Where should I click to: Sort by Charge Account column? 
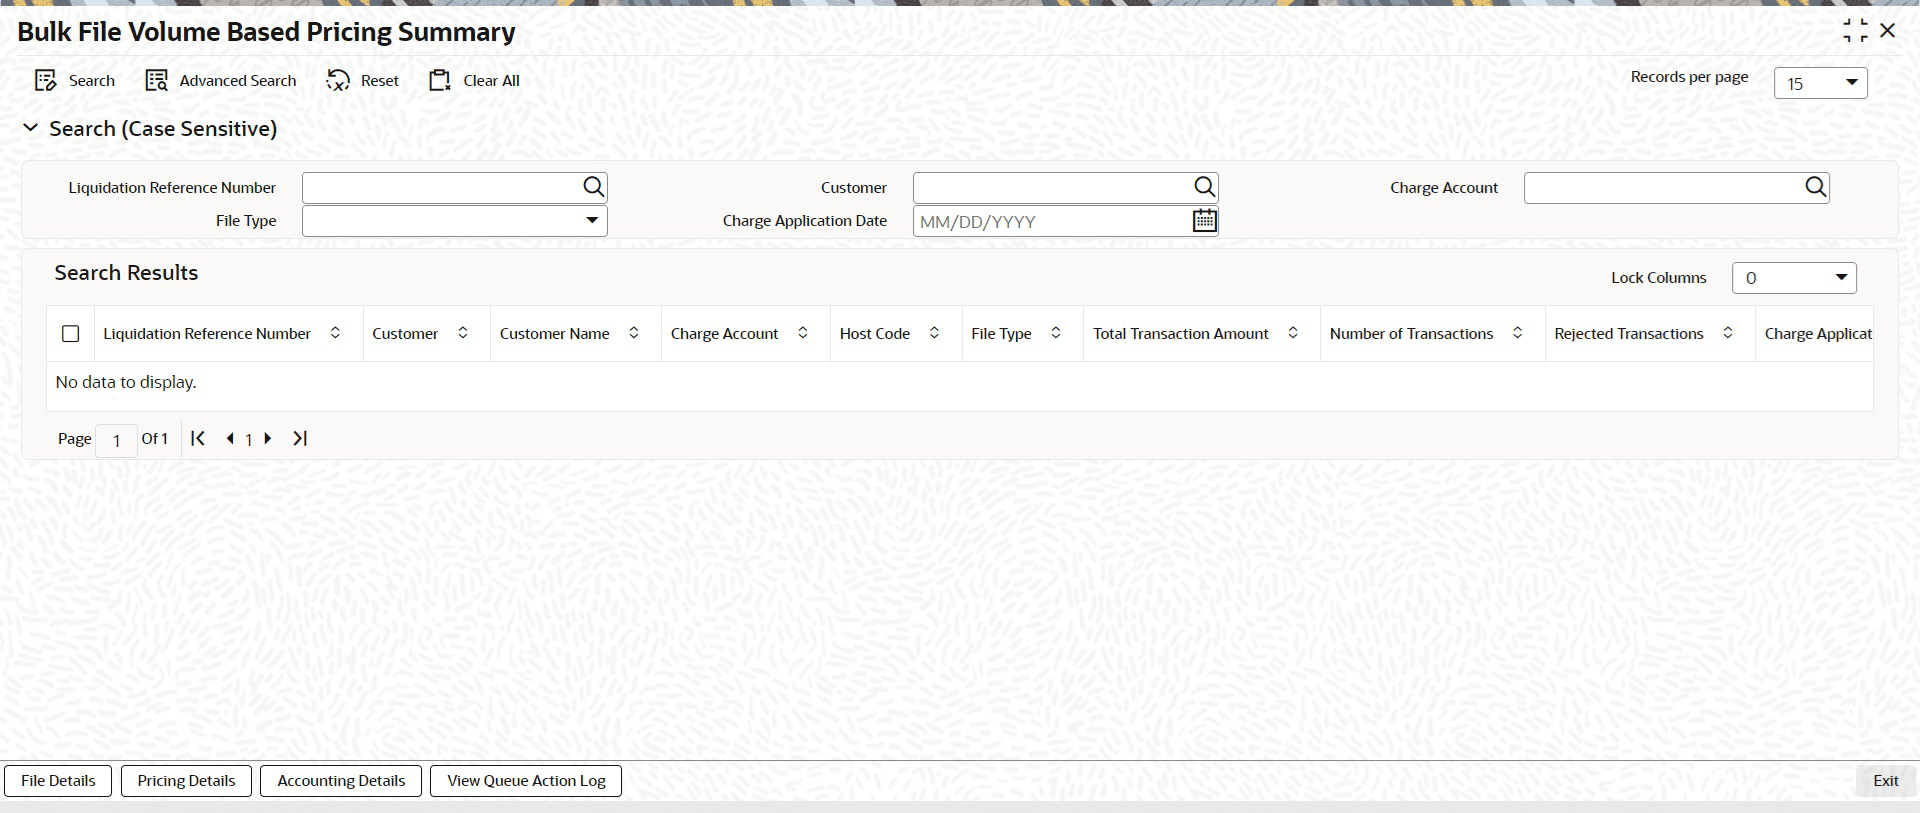(803, 333)
